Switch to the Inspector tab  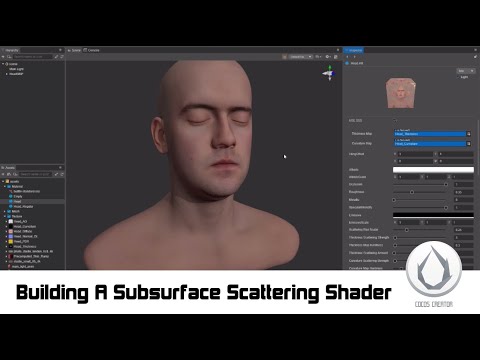click(354, 50)
